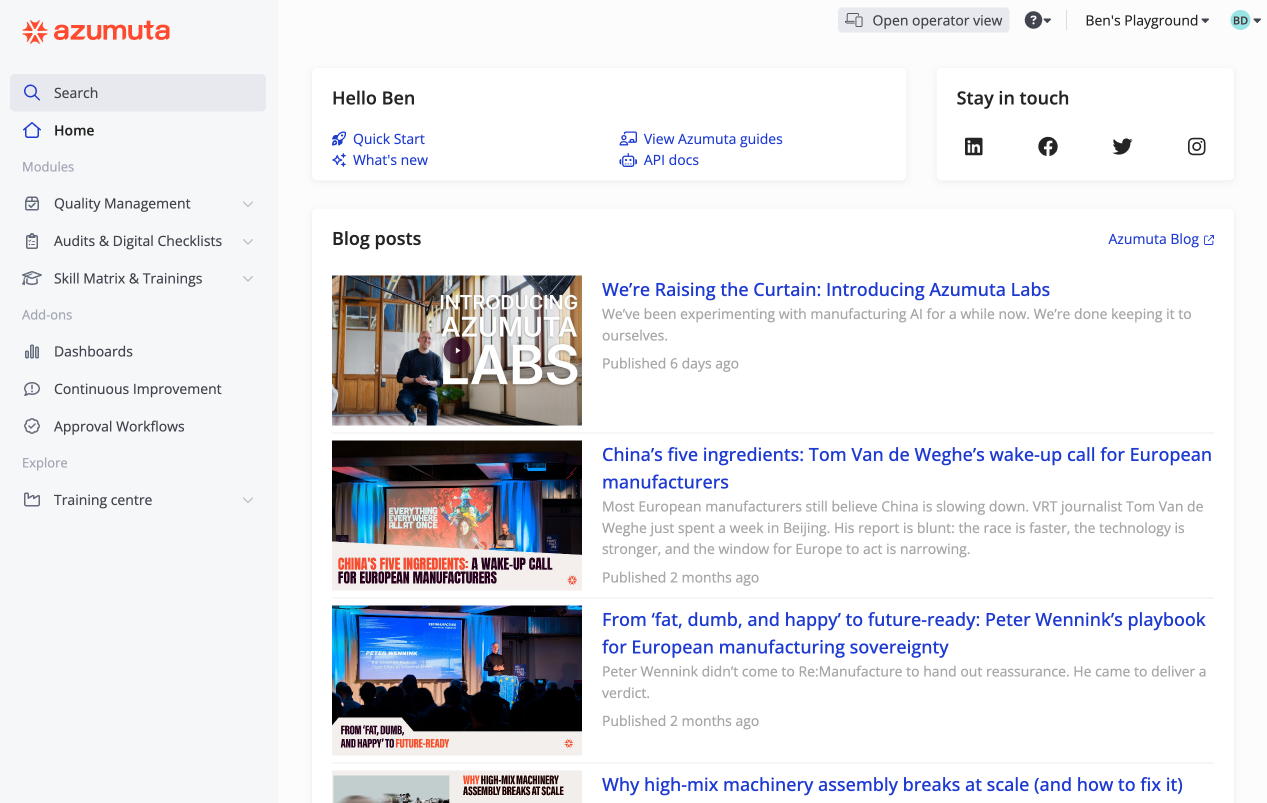Click the Home house icon
This screenshot has width=1267, height=803.
(32, 130)
